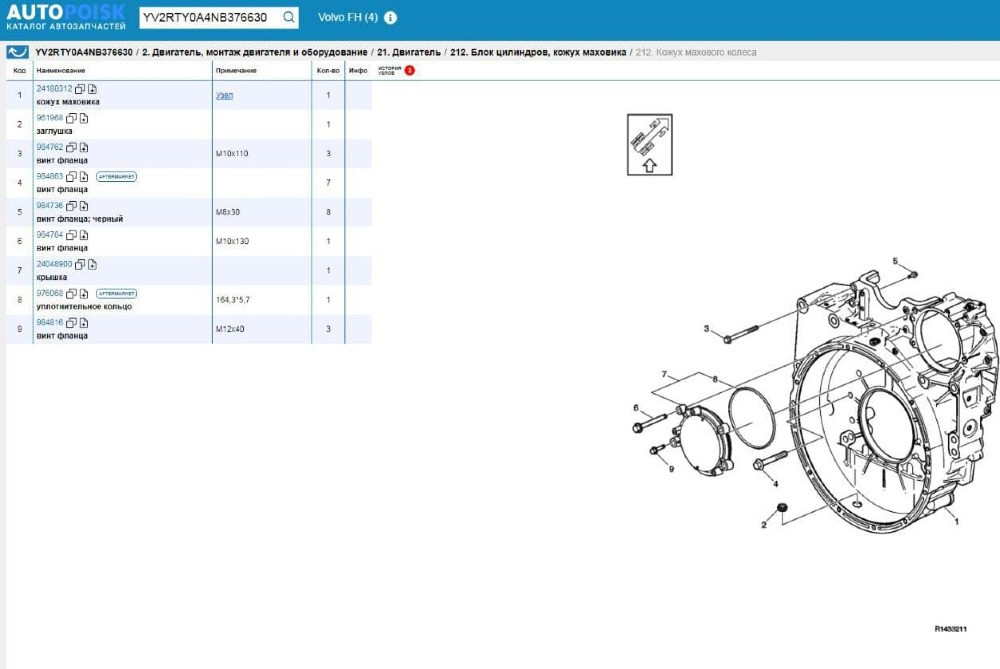Image resolution: width=1000 pixels, height=669 pixels.
Task: Go to breadcrumb '212. Блок цилиндров, кожух маховика'
Action: pyautogui.click(x=538, y=52)
